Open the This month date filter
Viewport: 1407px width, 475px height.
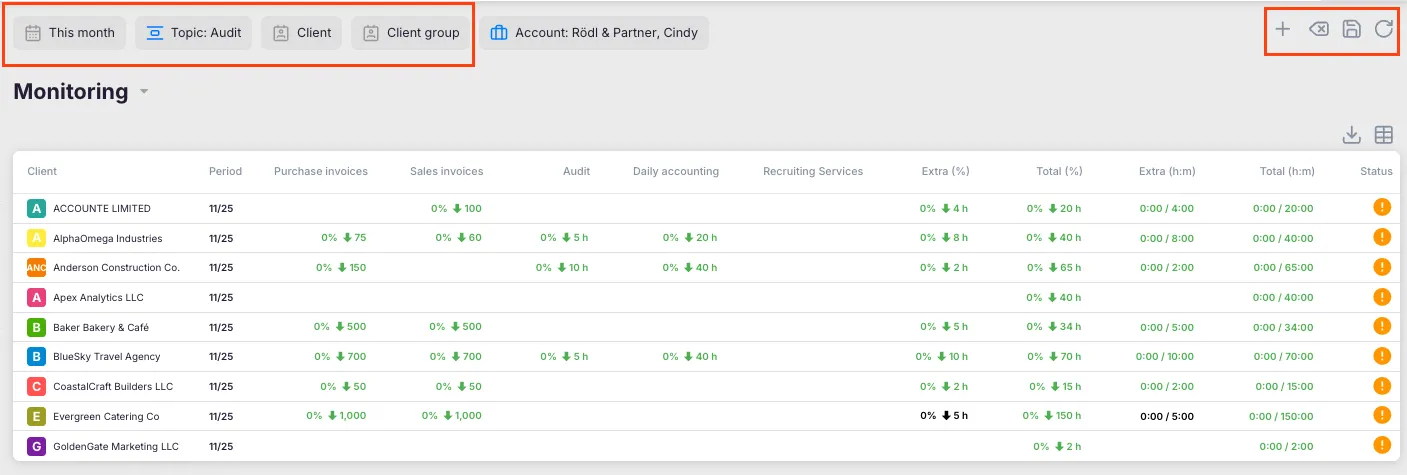click(70, 33)
